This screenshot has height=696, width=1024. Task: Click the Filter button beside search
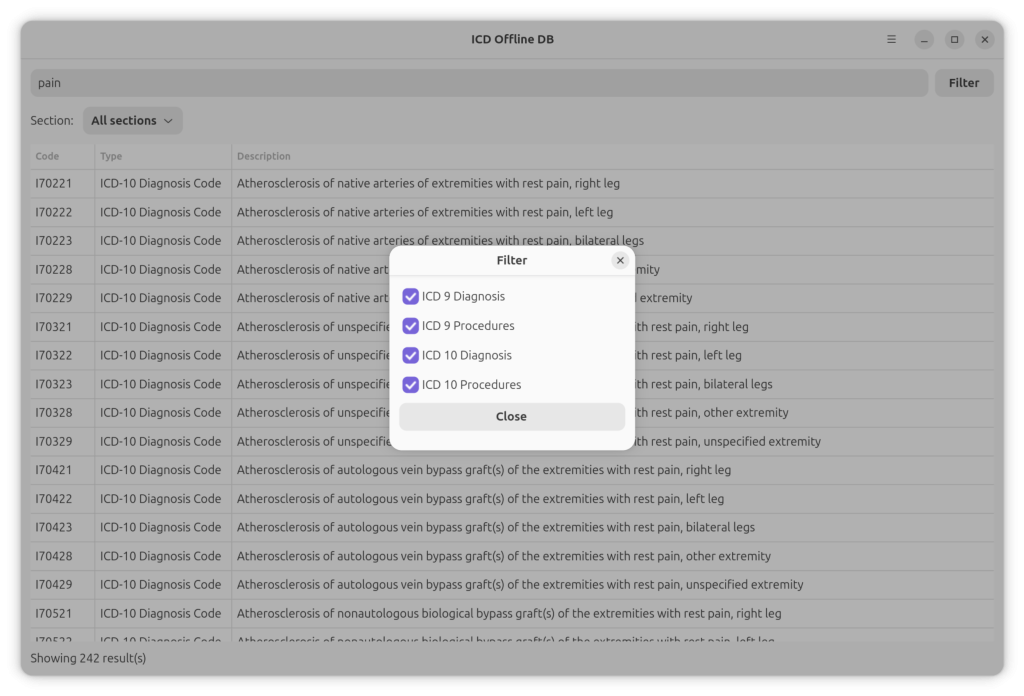click(x=963, y=83)
